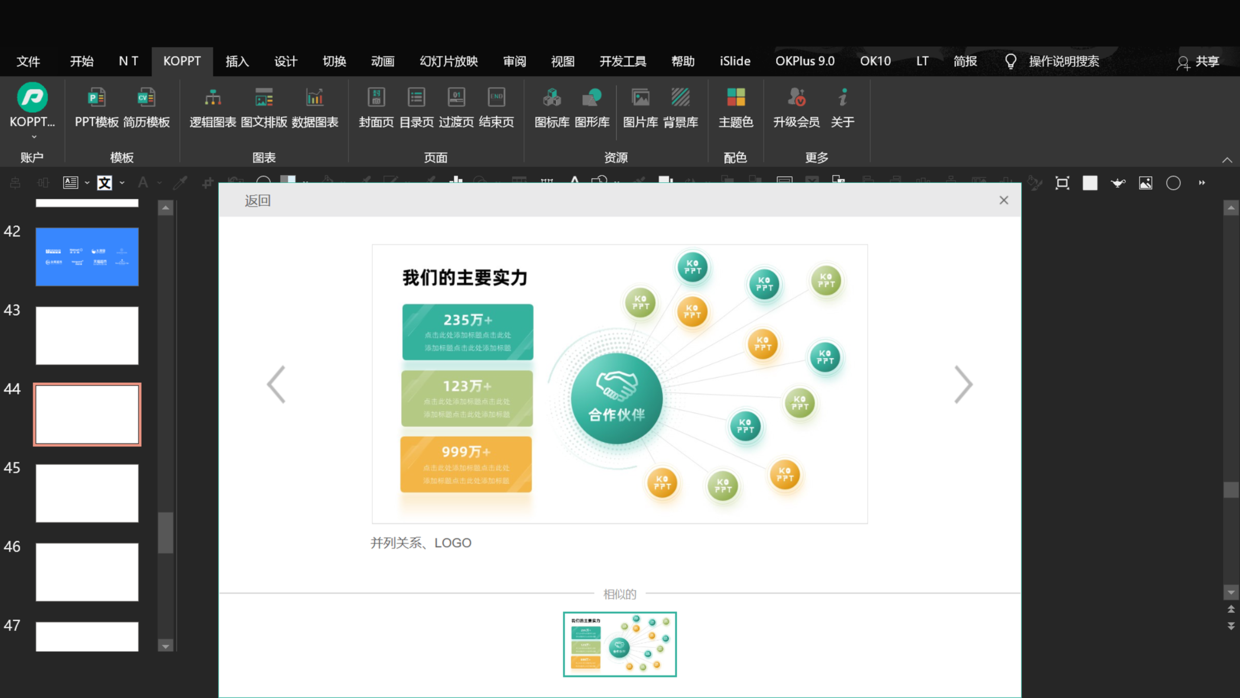Viewport: 1240px width, 698px height.
Task: Click the slide panel scrollbar thumb
Action: point(166,533)
